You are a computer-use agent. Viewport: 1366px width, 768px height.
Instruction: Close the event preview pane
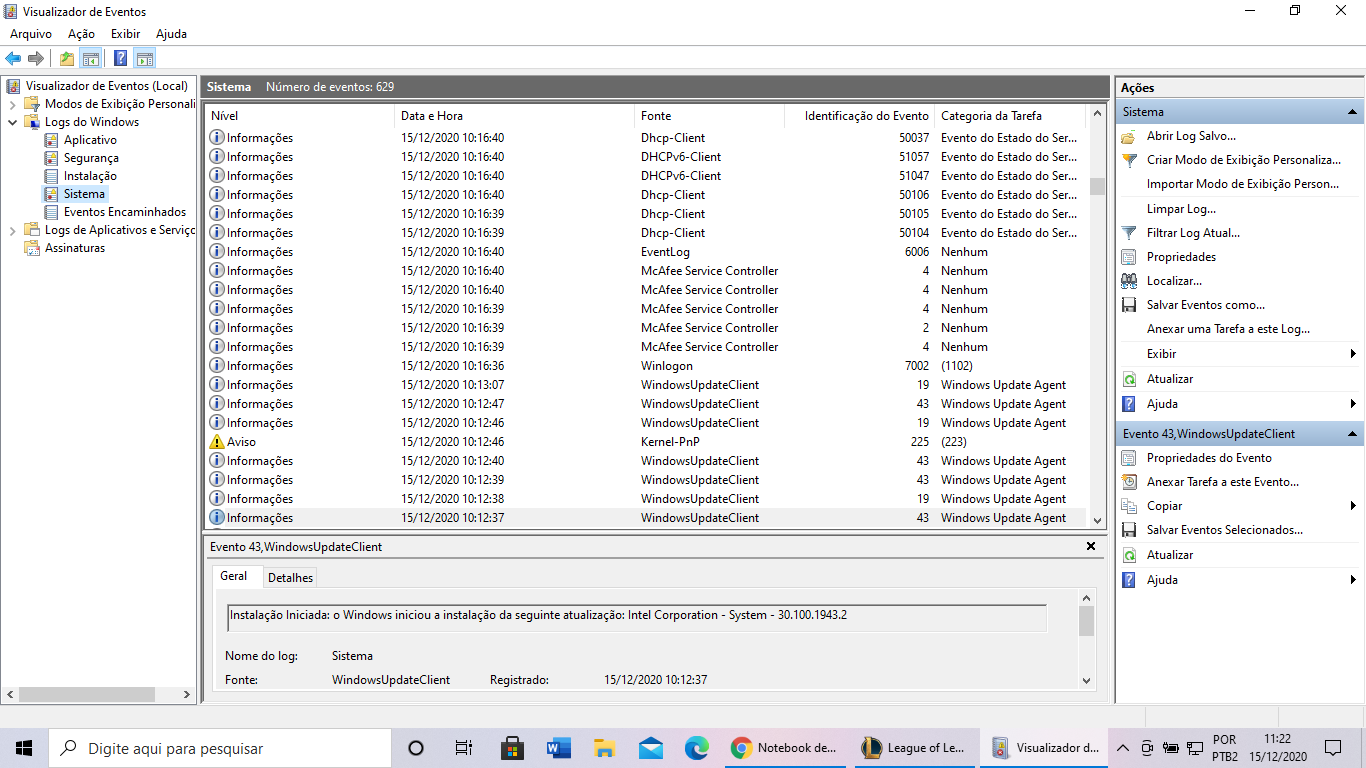tap(1091, 547)
